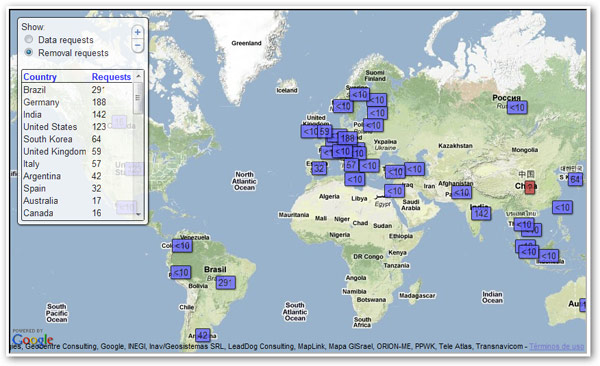Select the Removal requests radio button
Image resolution: width=600 pixels, height=366 pixels.
tap(29, 52)
